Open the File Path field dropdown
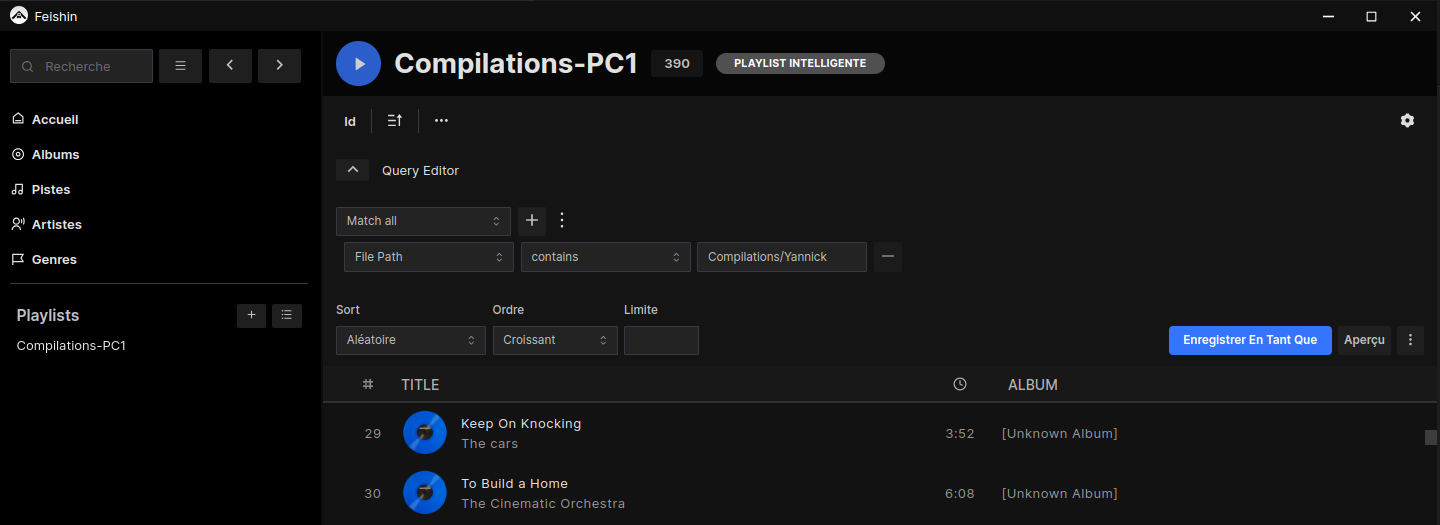Viewport: 1440px width, 525px height. (x=428, y=257)
